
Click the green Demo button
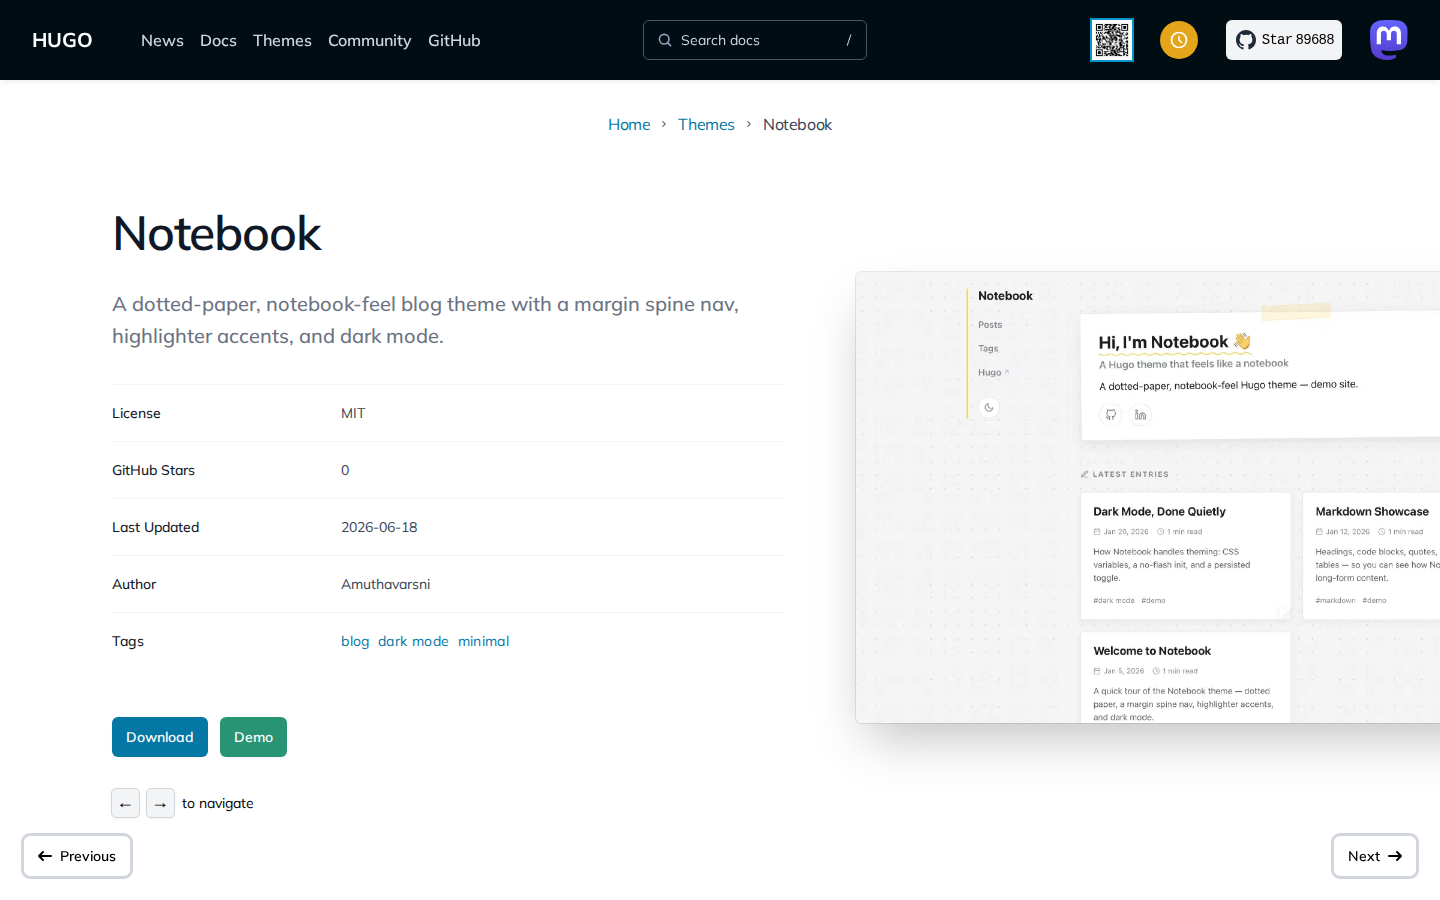point(253,737)
